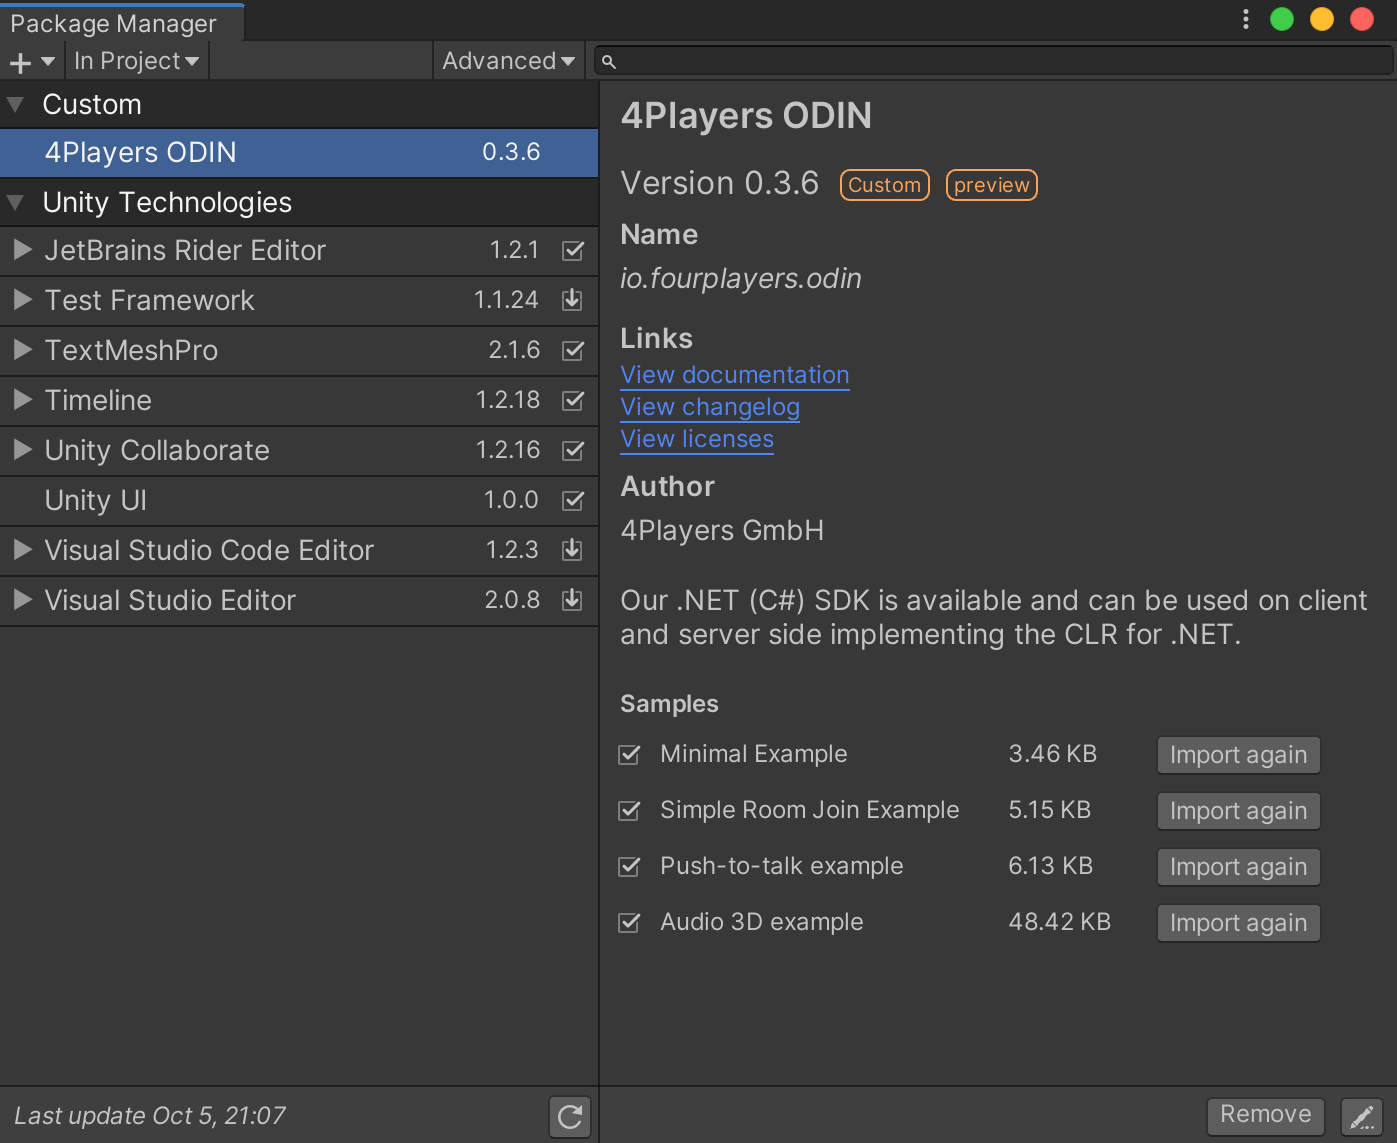Click the Version 0.3.6 heading
Screen dimensions: 1397x1143
[x=720, y=183]
